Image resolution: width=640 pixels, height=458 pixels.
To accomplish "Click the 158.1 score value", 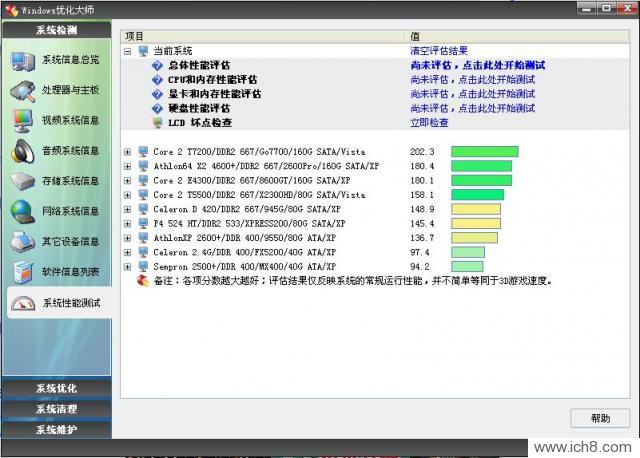I will [x=422, y=195].
